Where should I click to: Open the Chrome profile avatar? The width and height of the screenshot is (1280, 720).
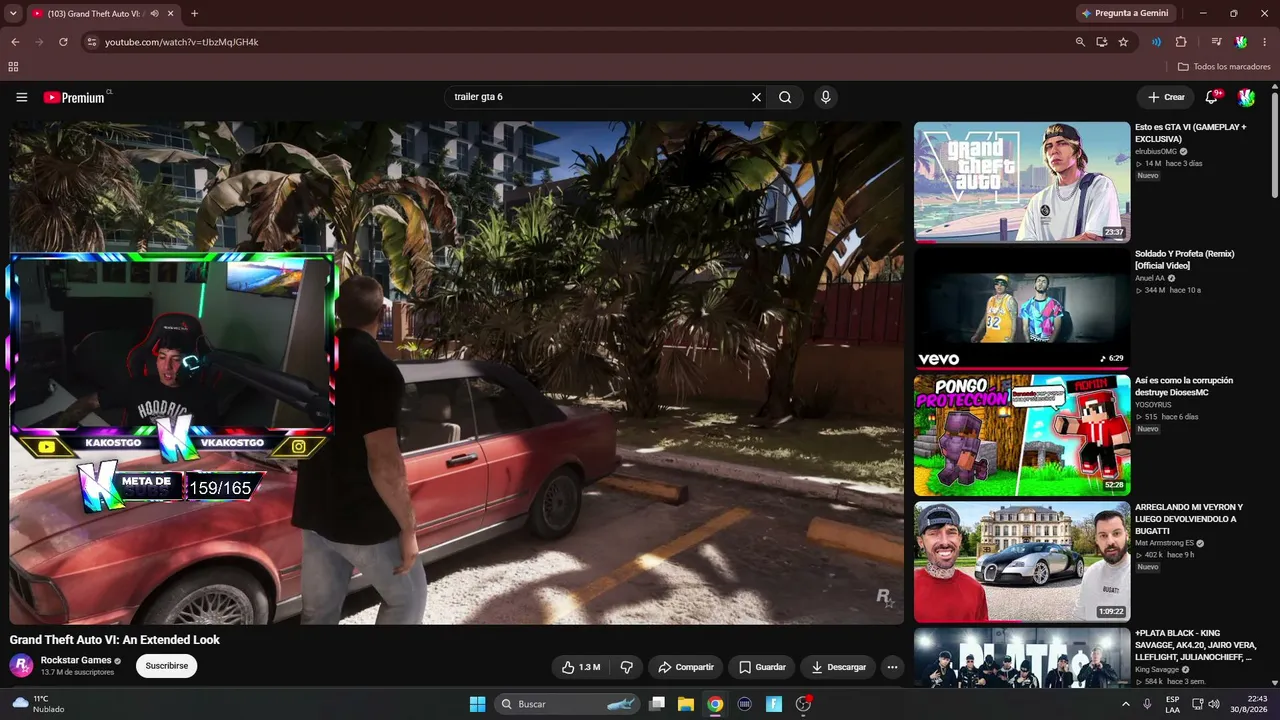[1241, 42]
